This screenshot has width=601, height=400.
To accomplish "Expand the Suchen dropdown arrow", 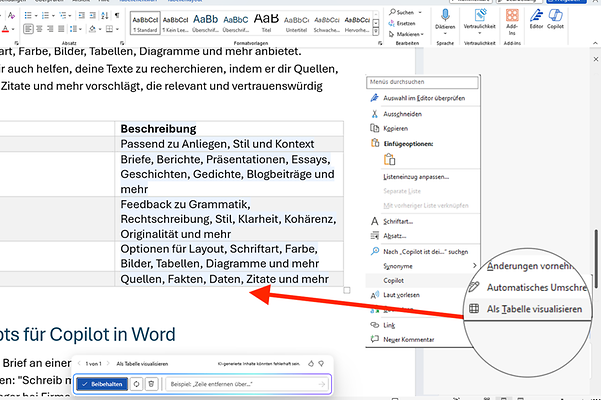I will click(x=420, y=13).
